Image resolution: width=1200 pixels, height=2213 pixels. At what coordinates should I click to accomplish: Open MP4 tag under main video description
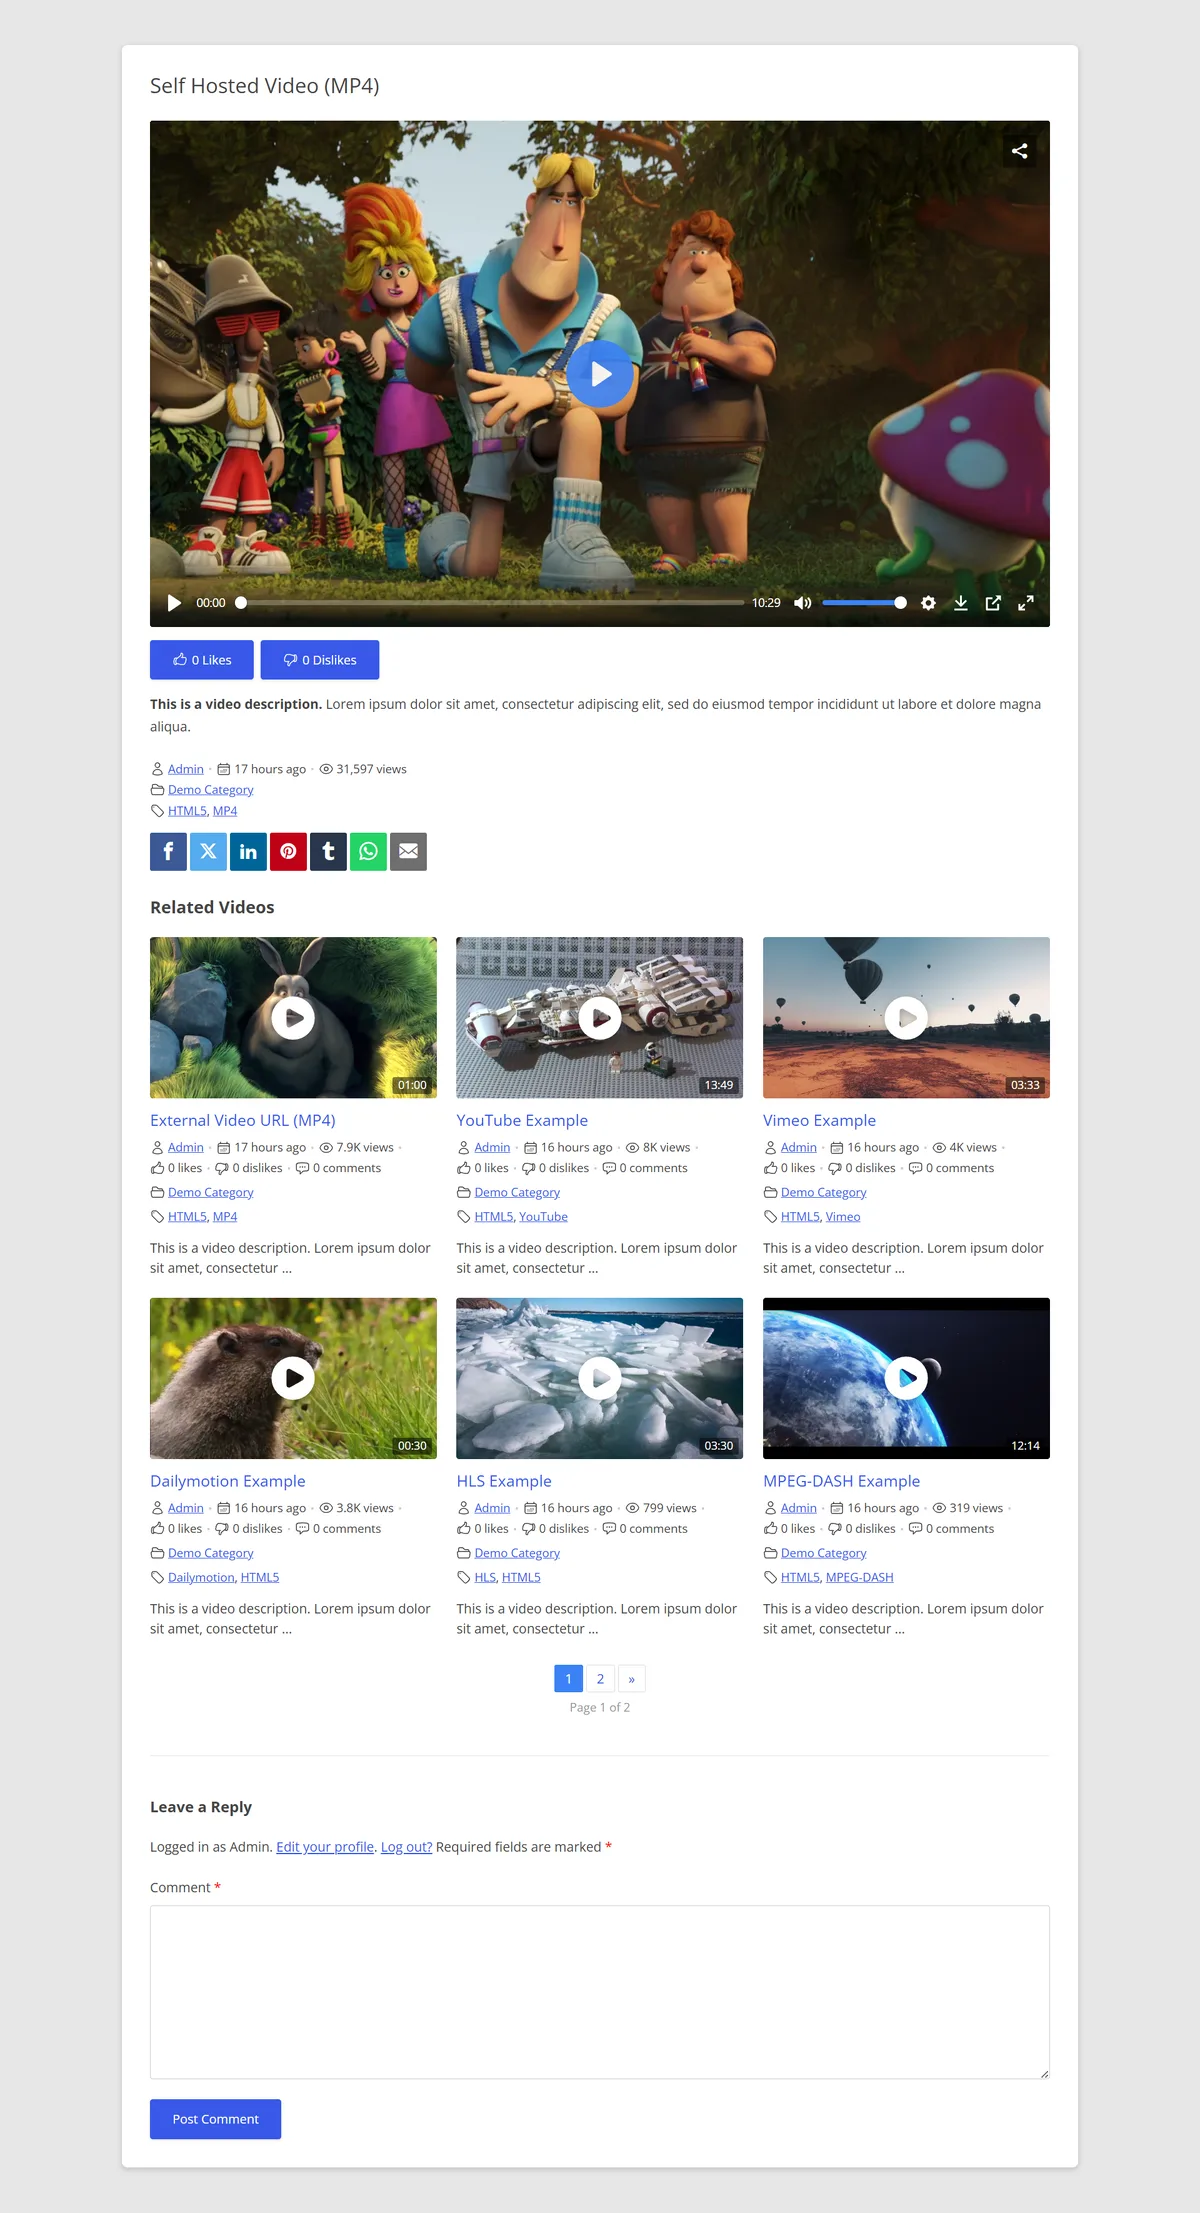point(225,811)
